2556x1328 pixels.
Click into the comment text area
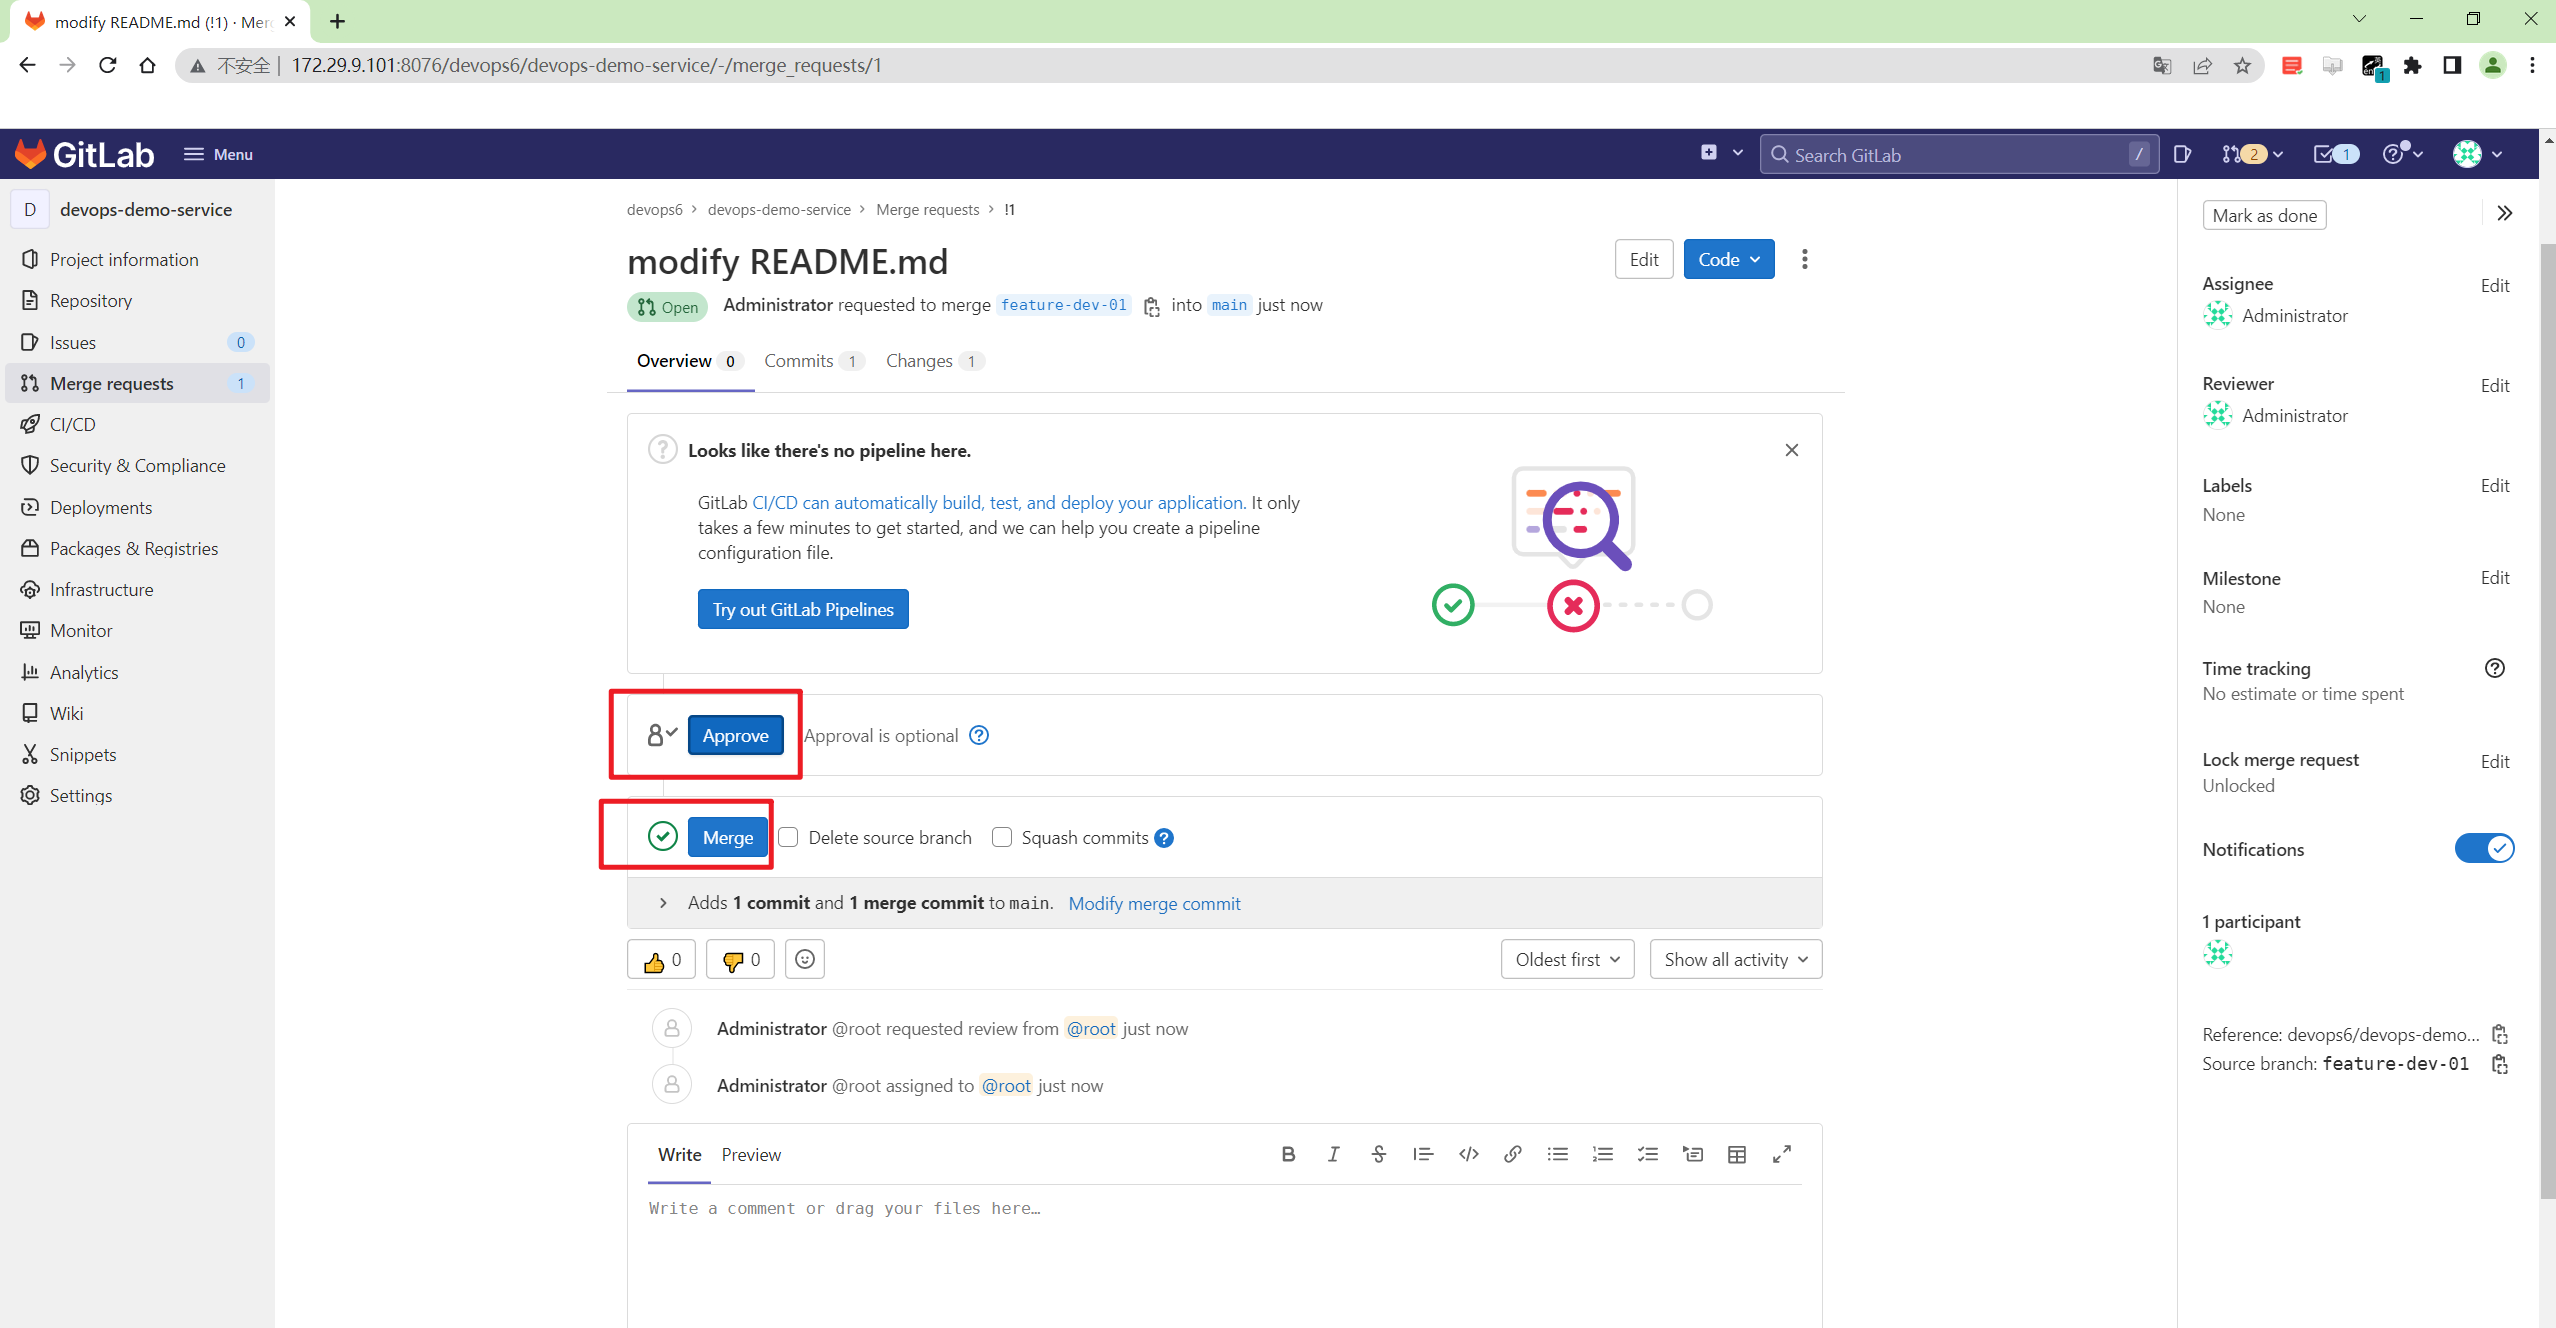click(1224, 1250)
